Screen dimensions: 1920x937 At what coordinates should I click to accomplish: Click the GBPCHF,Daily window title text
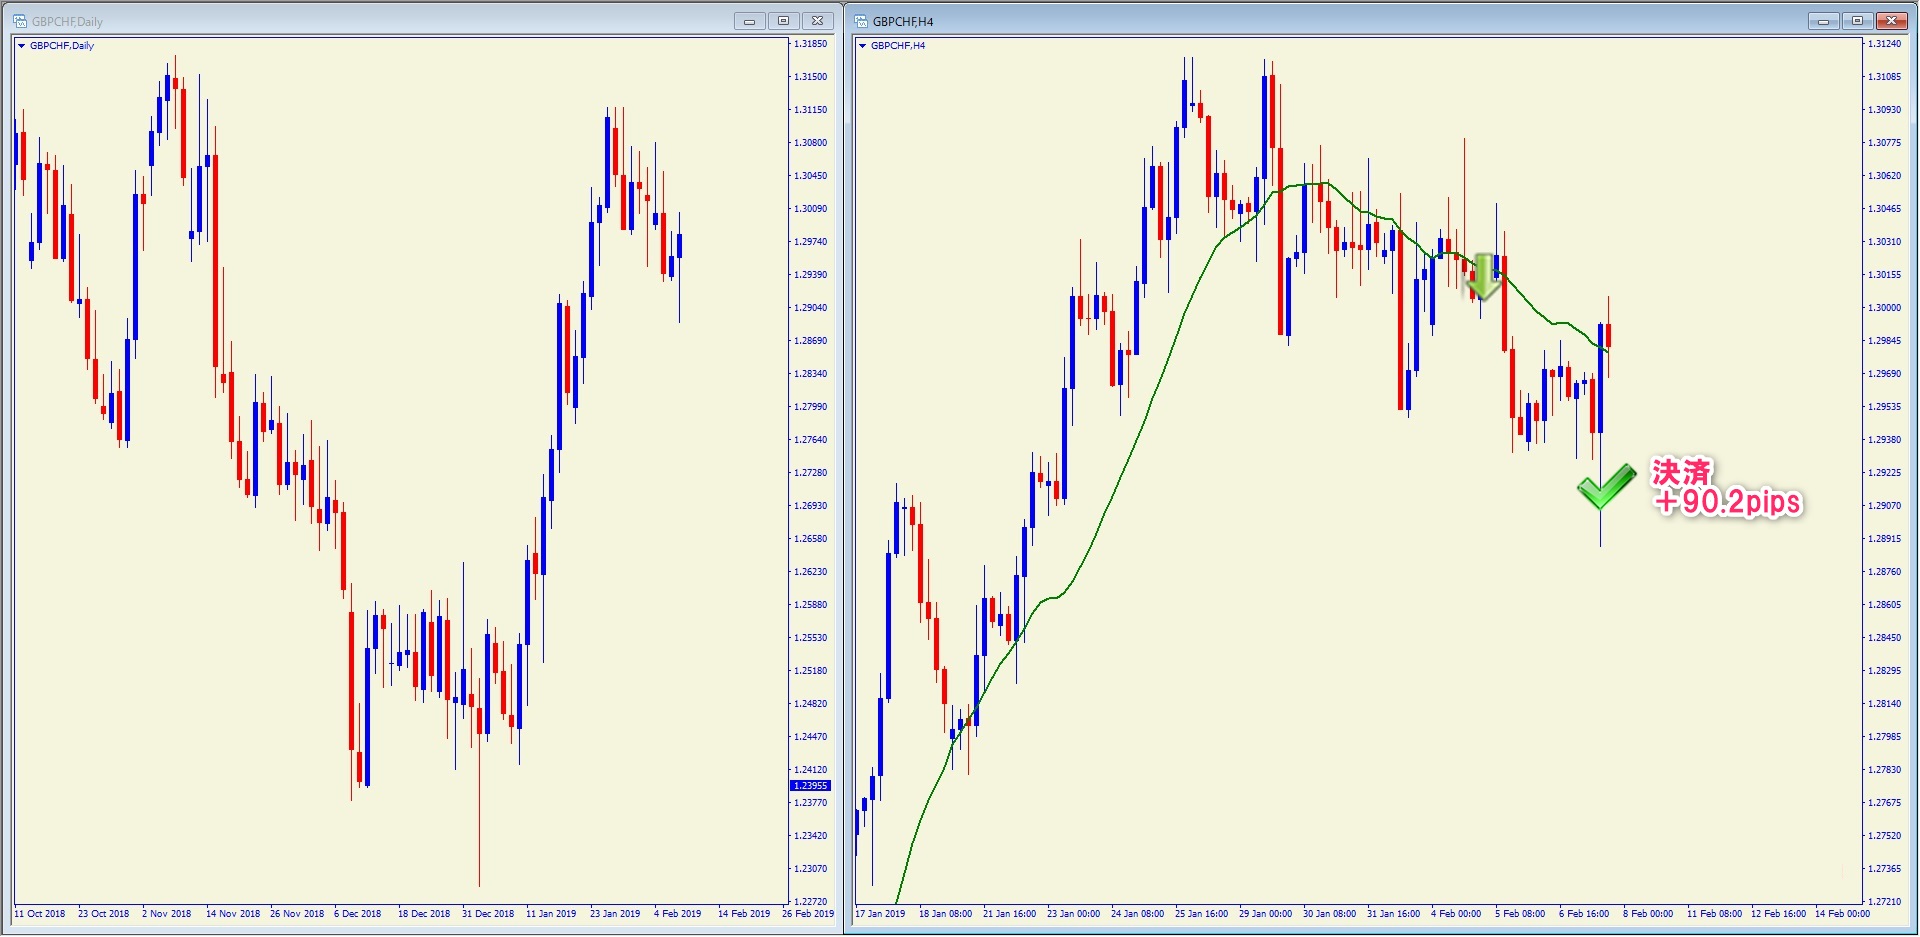click(x=67, y=22)
